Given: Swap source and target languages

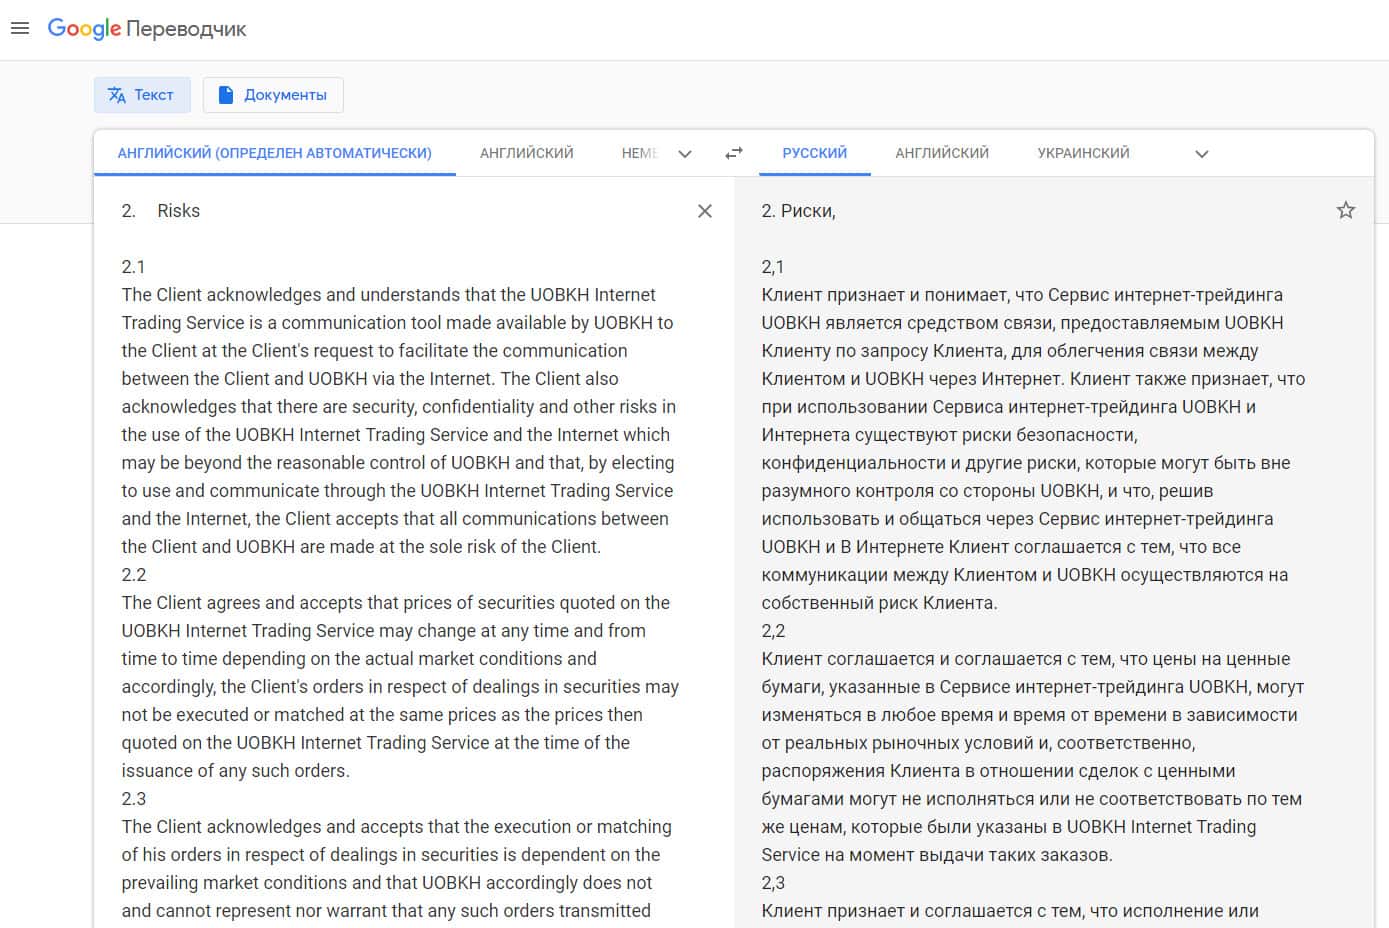Looking at the screenshot, I should point(734,153).
